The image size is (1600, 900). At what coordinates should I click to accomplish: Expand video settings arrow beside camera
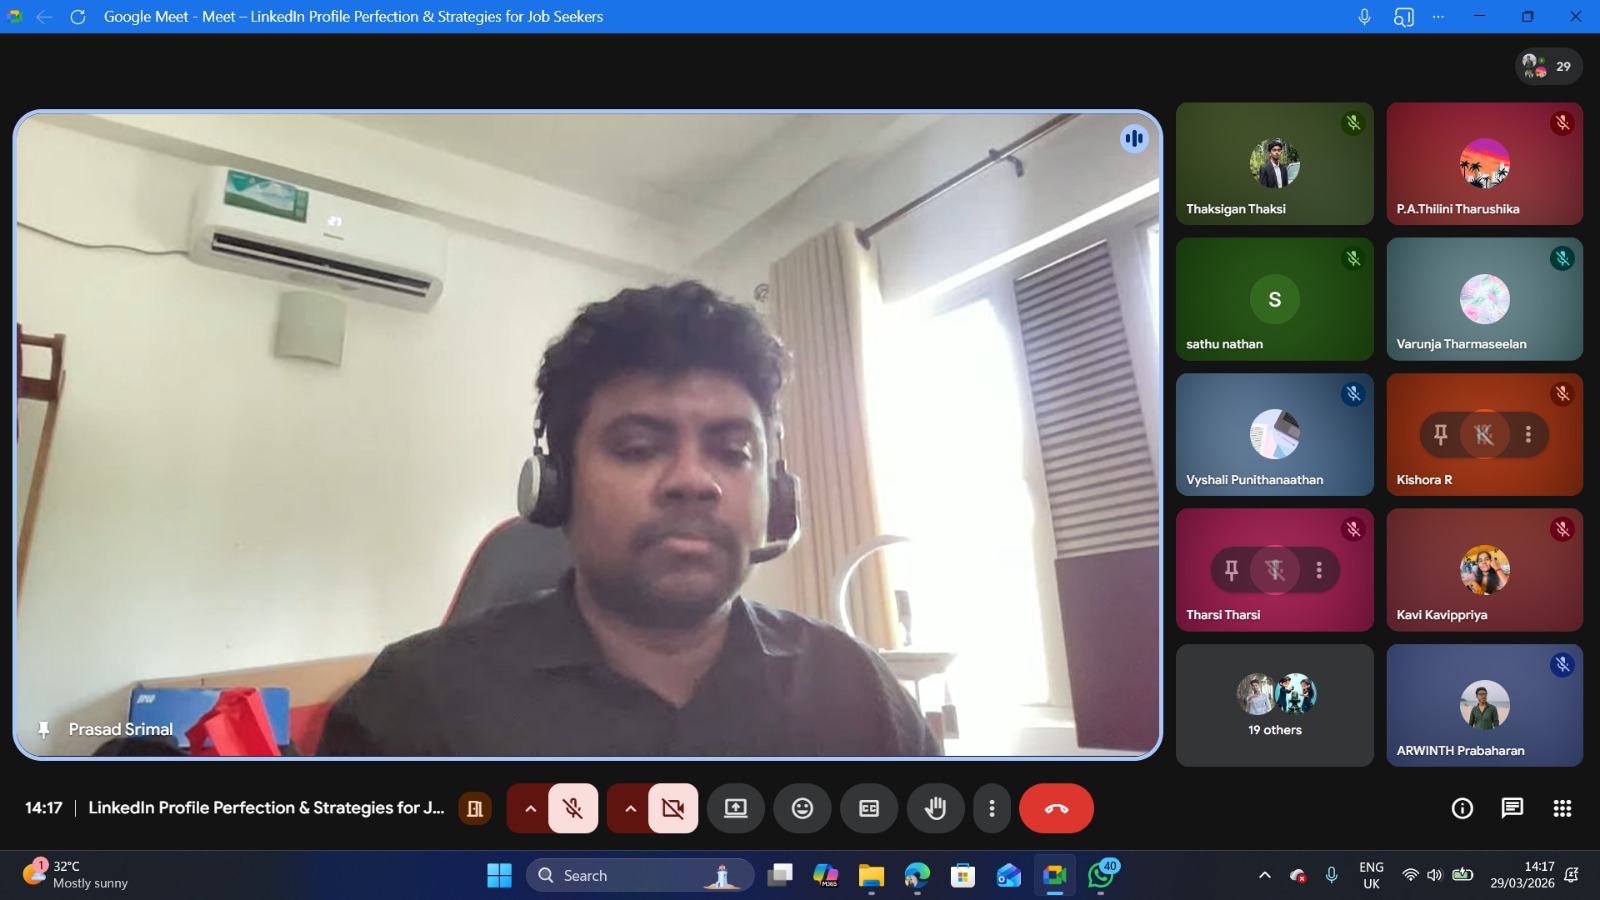point(630,808)
